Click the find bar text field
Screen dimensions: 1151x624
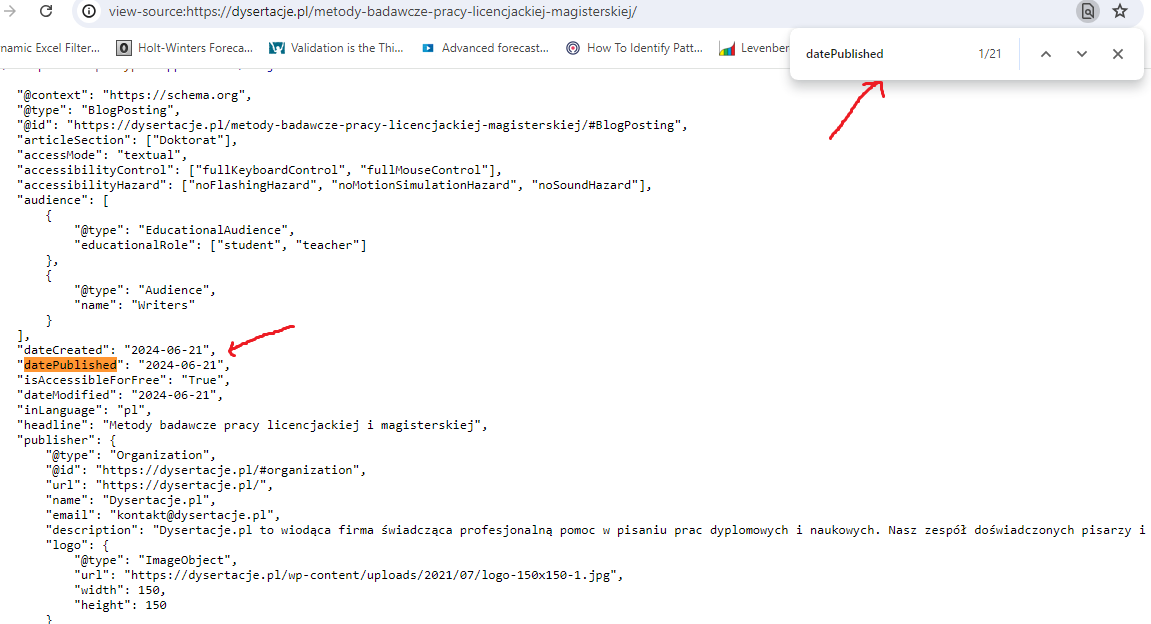880,54
